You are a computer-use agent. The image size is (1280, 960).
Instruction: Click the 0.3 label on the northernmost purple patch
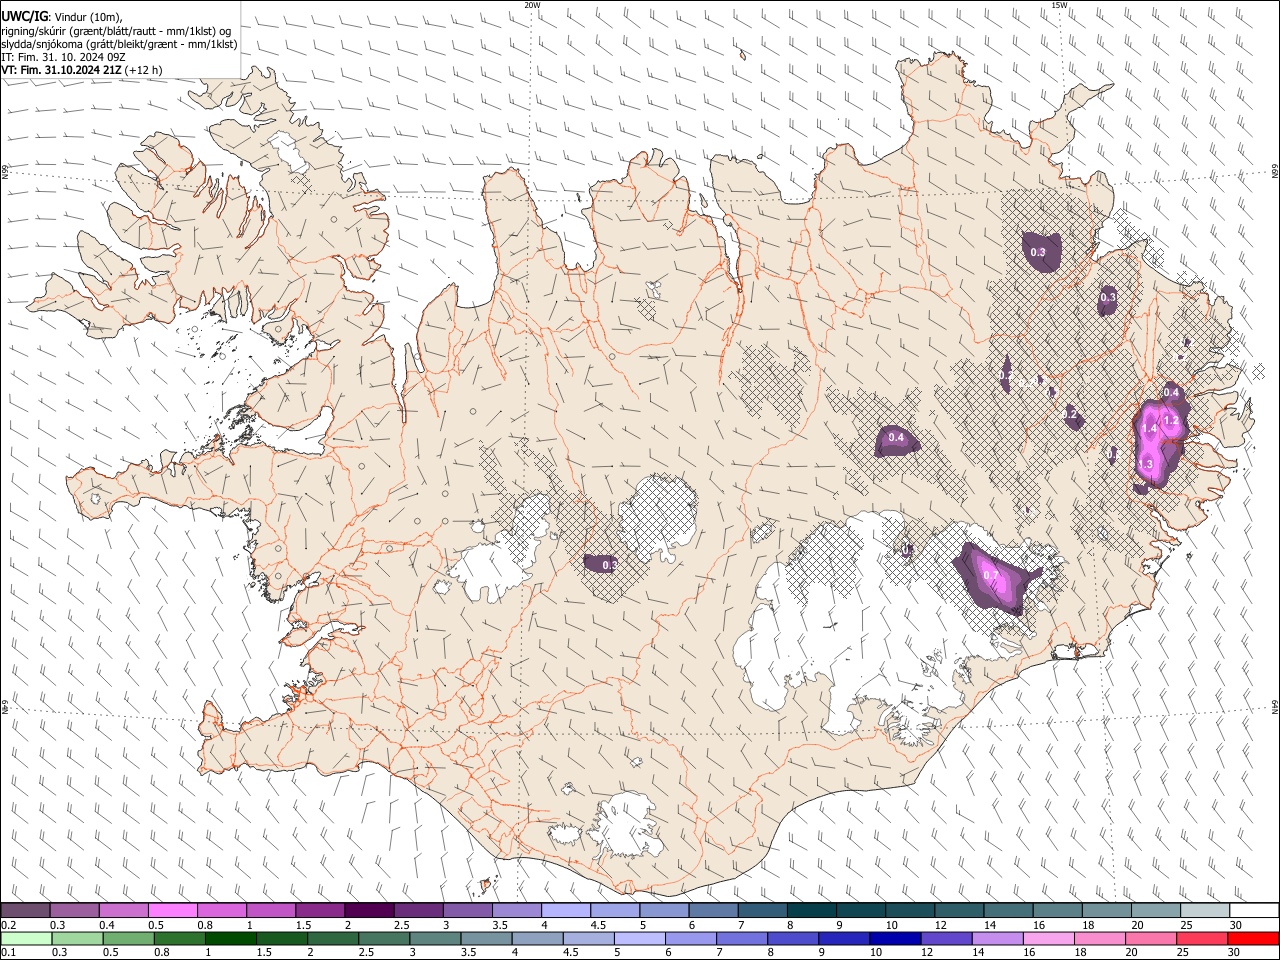coord(1038,252)
